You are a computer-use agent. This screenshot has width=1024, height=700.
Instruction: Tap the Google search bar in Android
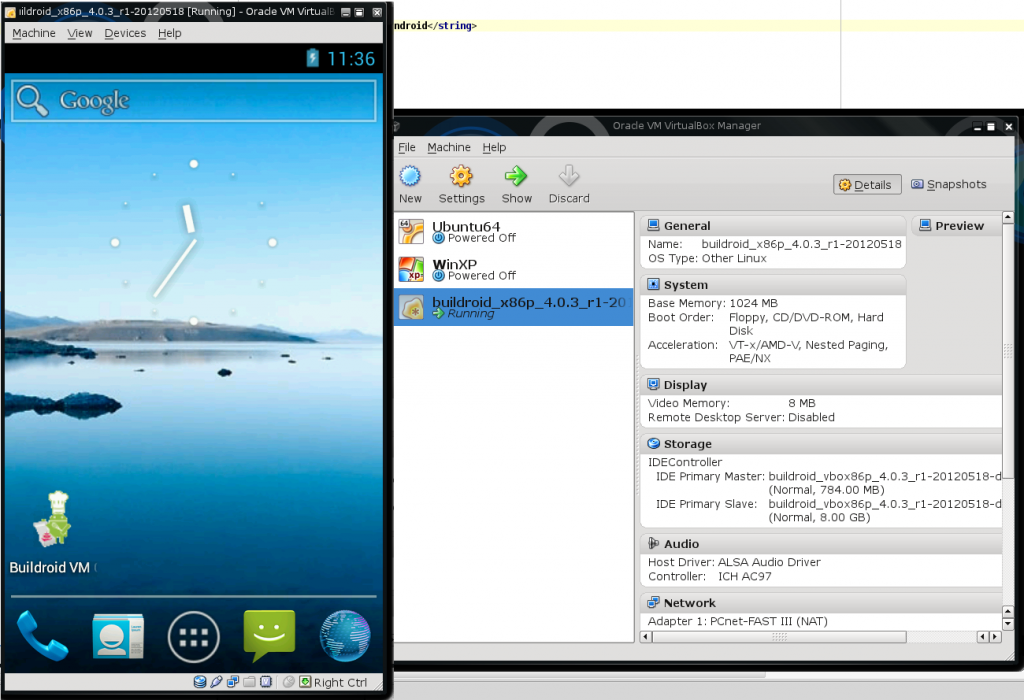(x=193, y=101)
